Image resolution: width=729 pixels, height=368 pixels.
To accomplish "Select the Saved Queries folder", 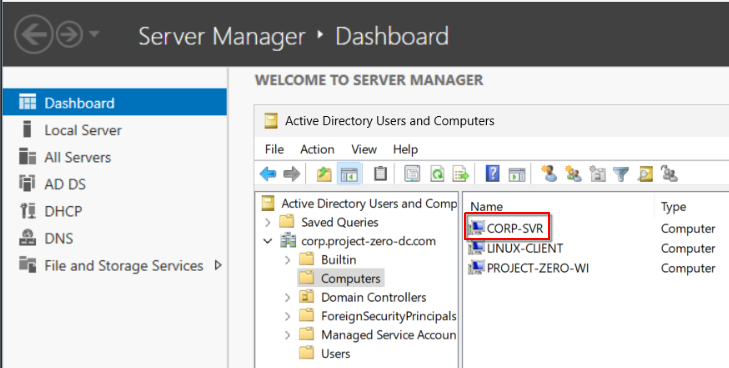I will pos(339,222).
